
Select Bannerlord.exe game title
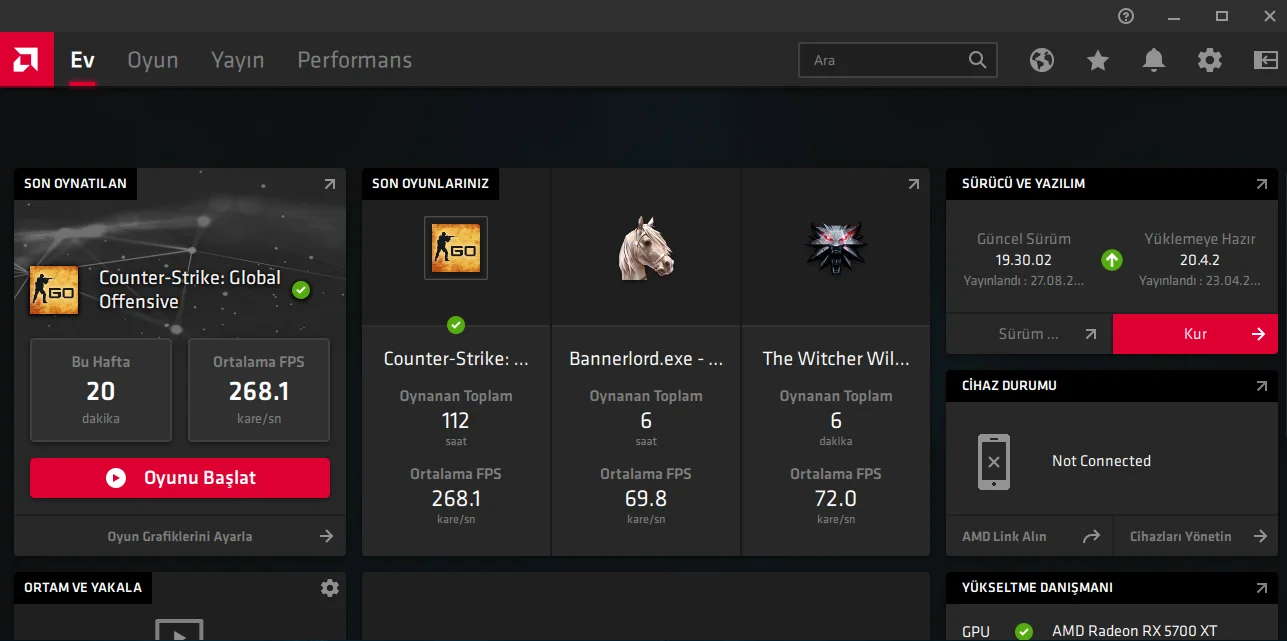(x=646, y=358)
